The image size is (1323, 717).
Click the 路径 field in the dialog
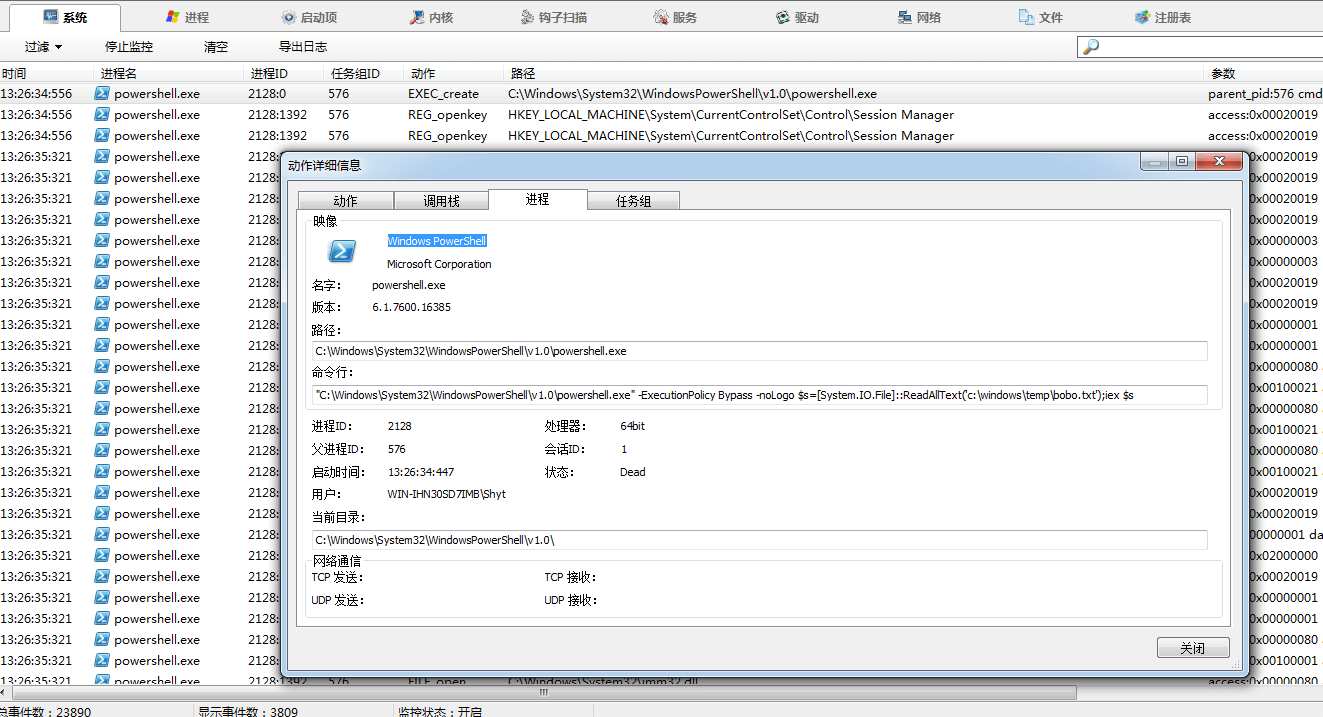point(759,350)
